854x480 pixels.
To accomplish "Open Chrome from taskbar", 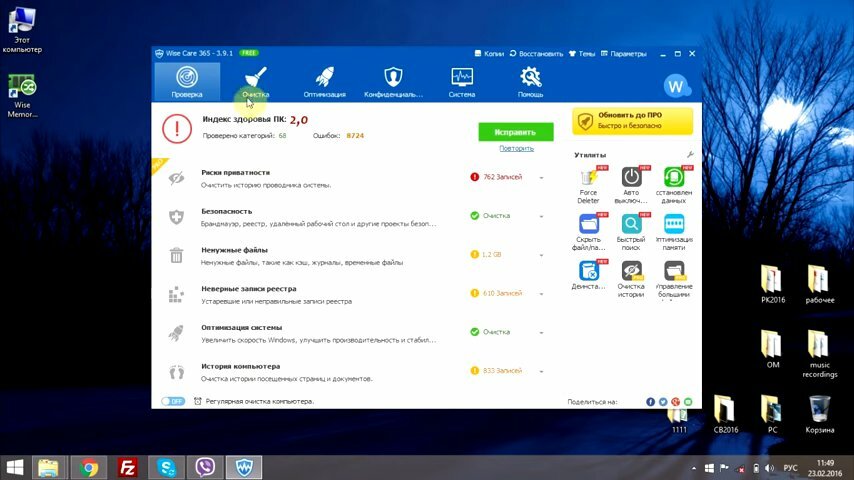I will pos(88,467).
